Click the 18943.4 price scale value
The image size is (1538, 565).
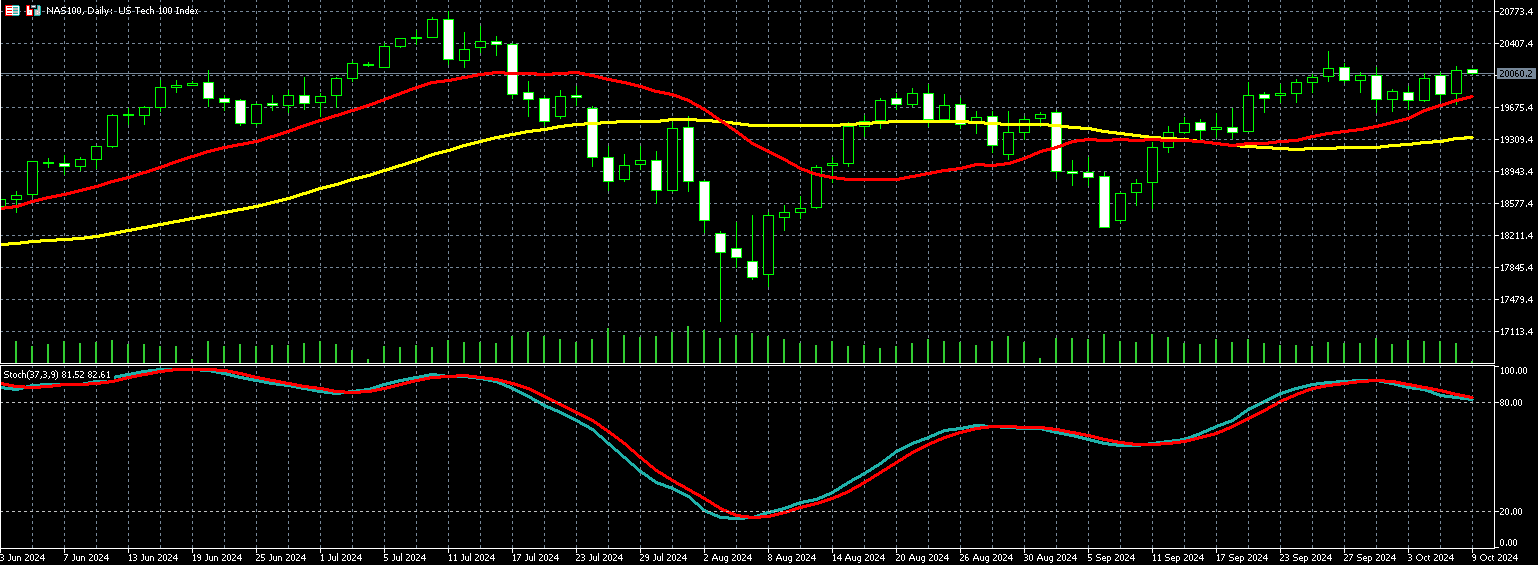[1516, 172]
